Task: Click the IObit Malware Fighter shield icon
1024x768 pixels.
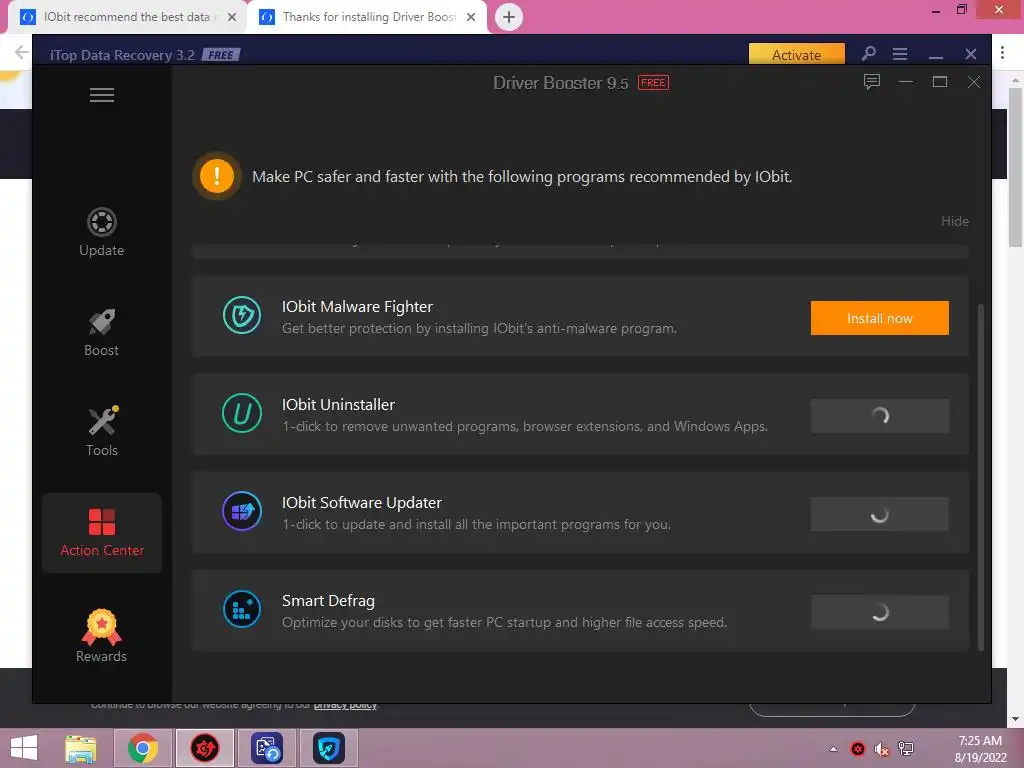Action: [242, 315]
